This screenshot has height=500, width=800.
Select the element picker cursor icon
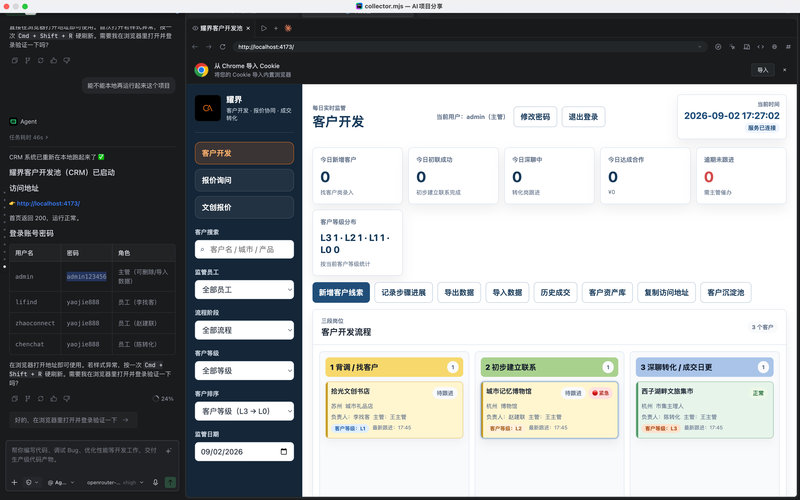pos(733,47)
